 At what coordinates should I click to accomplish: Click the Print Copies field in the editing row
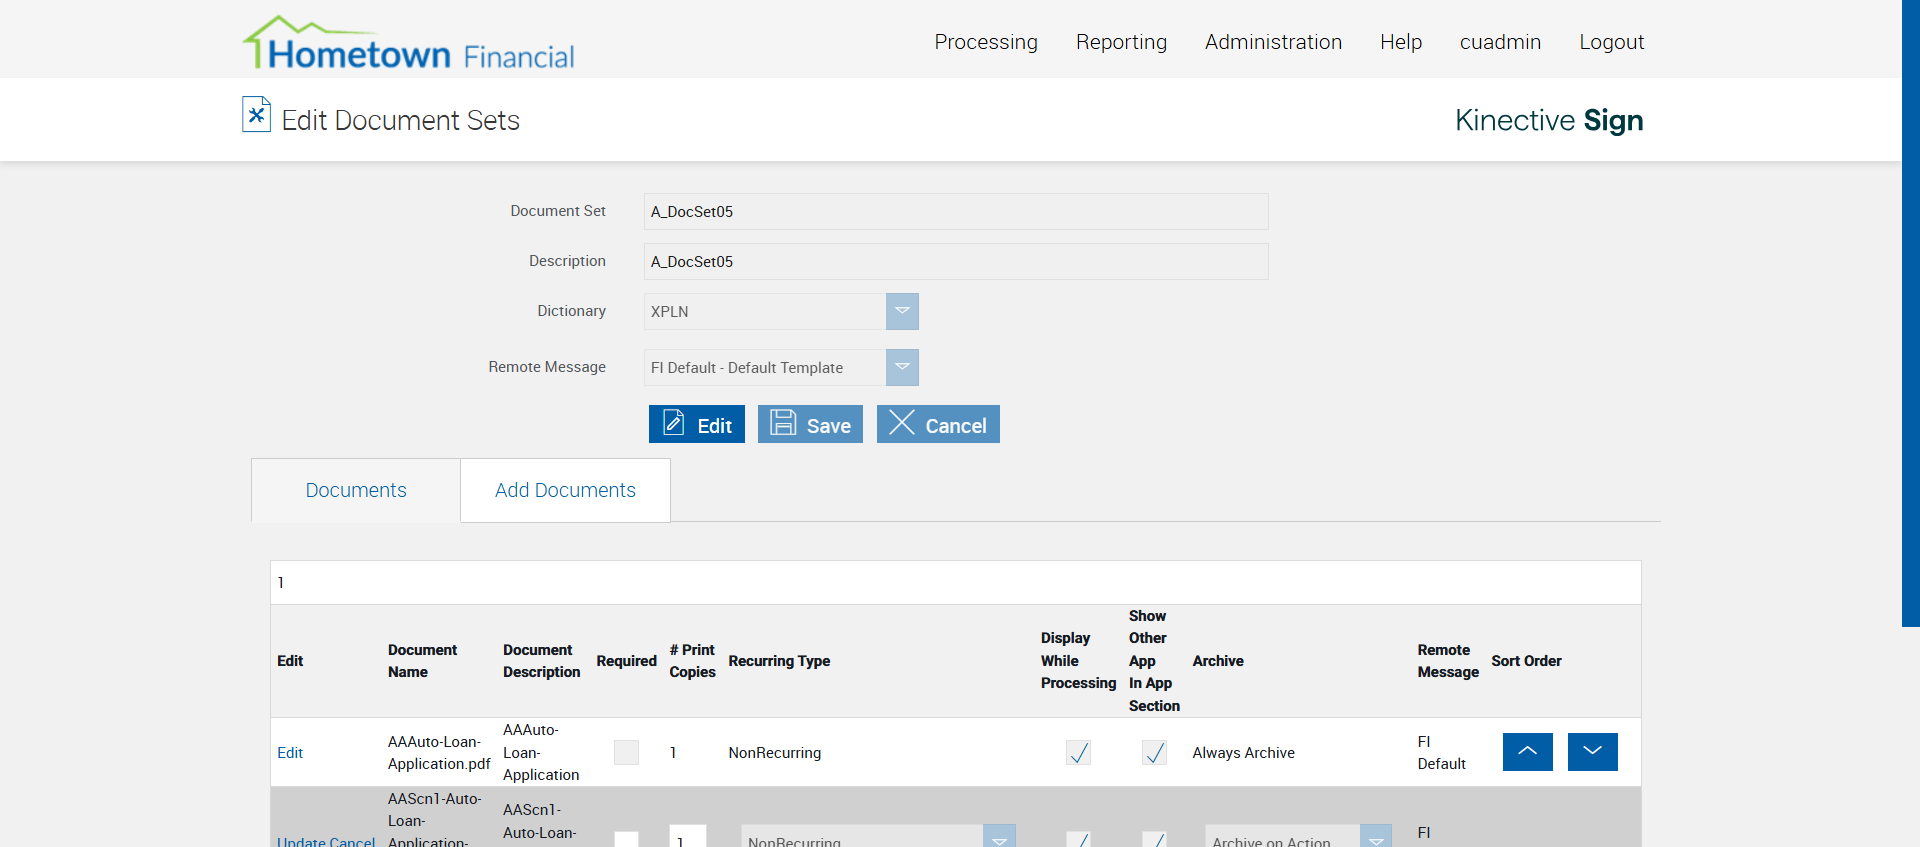click(x=688, y=838)
